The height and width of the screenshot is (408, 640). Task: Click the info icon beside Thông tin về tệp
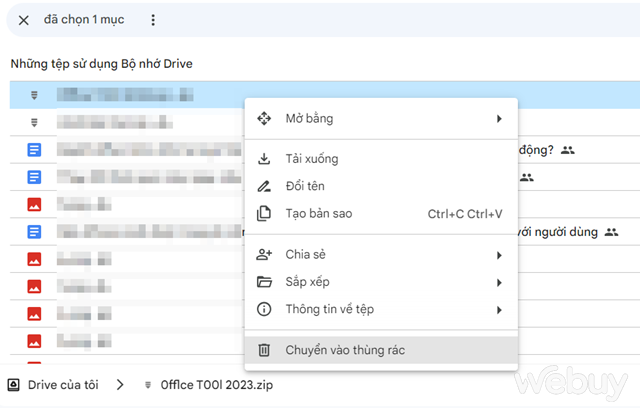[264, 309]
